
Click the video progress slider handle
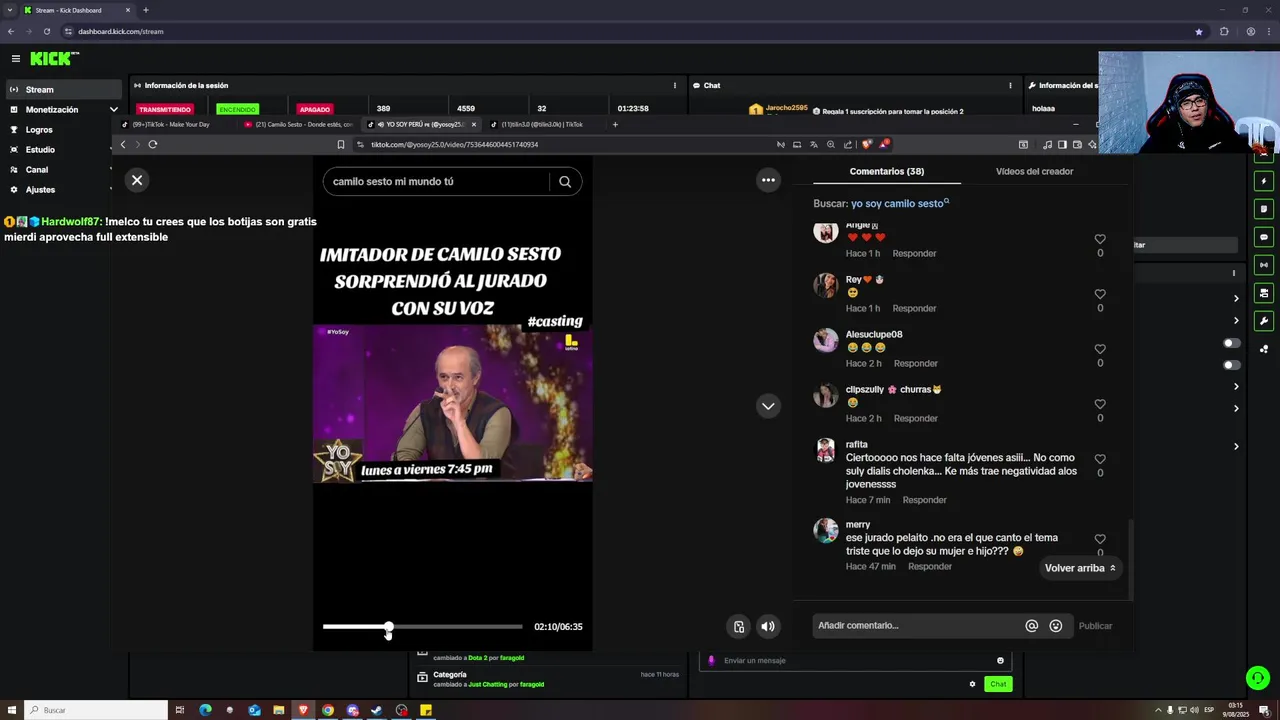389,627
